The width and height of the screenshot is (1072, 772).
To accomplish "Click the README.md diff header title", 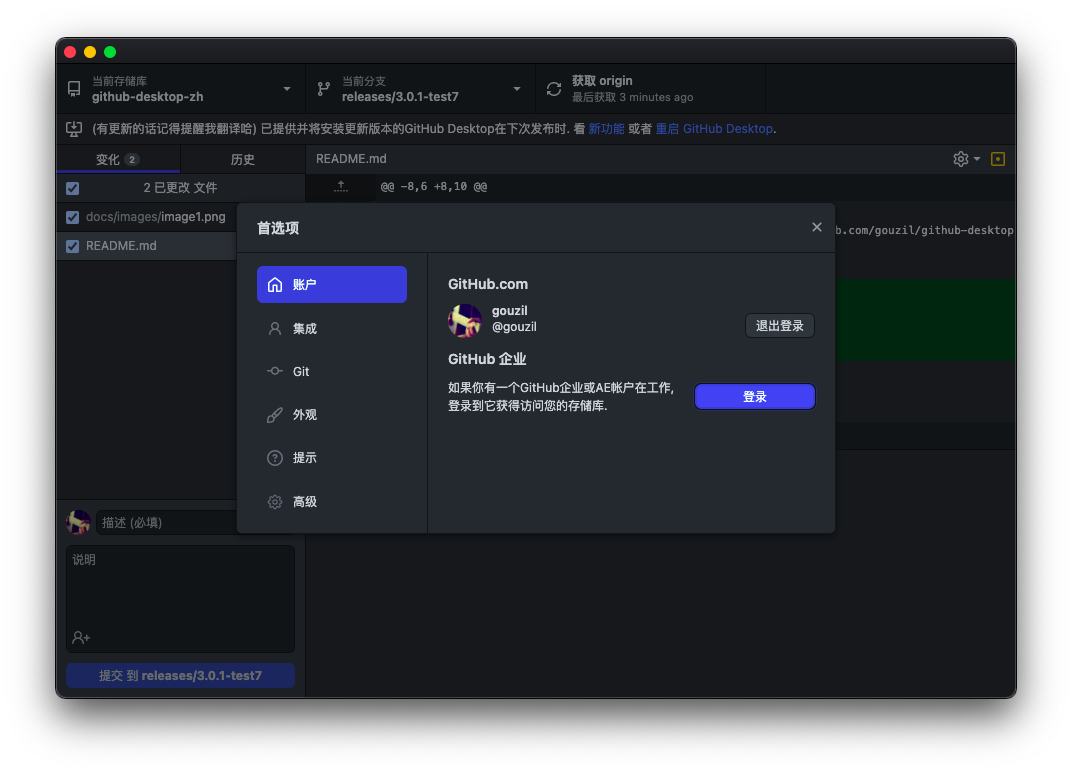I will click(351, 159).
